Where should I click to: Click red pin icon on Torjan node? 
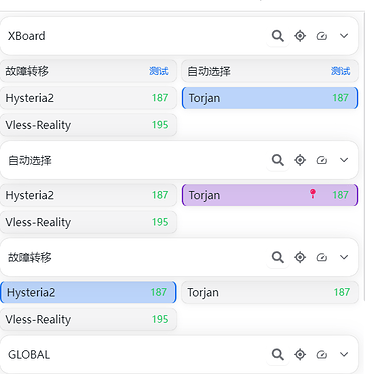pos(313,194)
